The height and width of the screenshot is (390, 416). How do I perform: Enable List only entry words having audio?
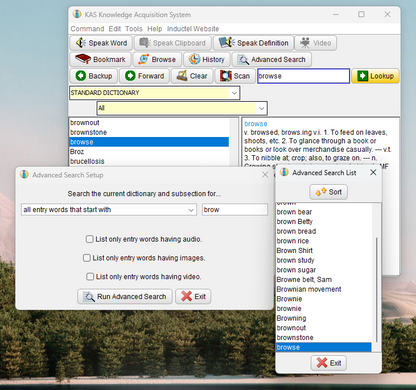(89, 239)
